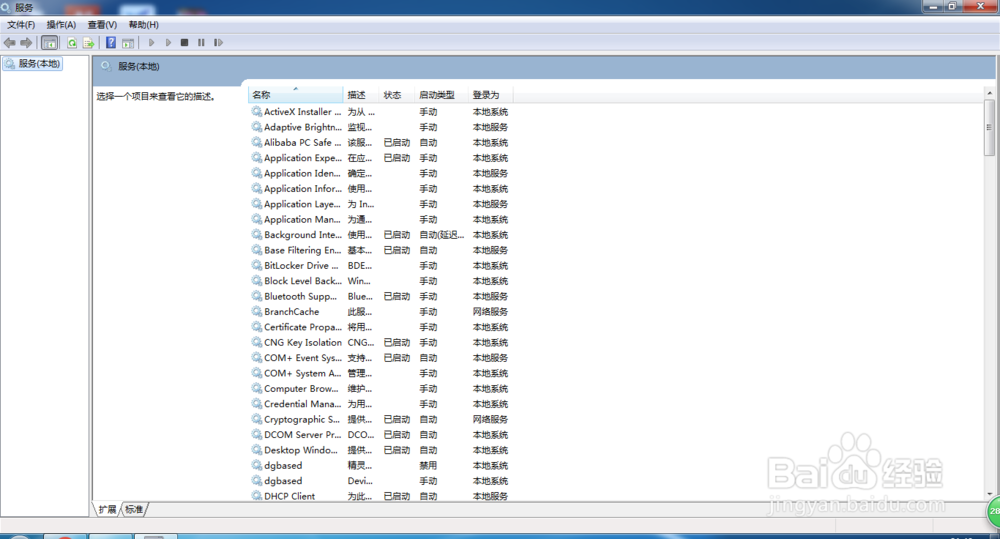
Task: Select the Desktop Windo... service name
Action: click(x=301, y=450)
